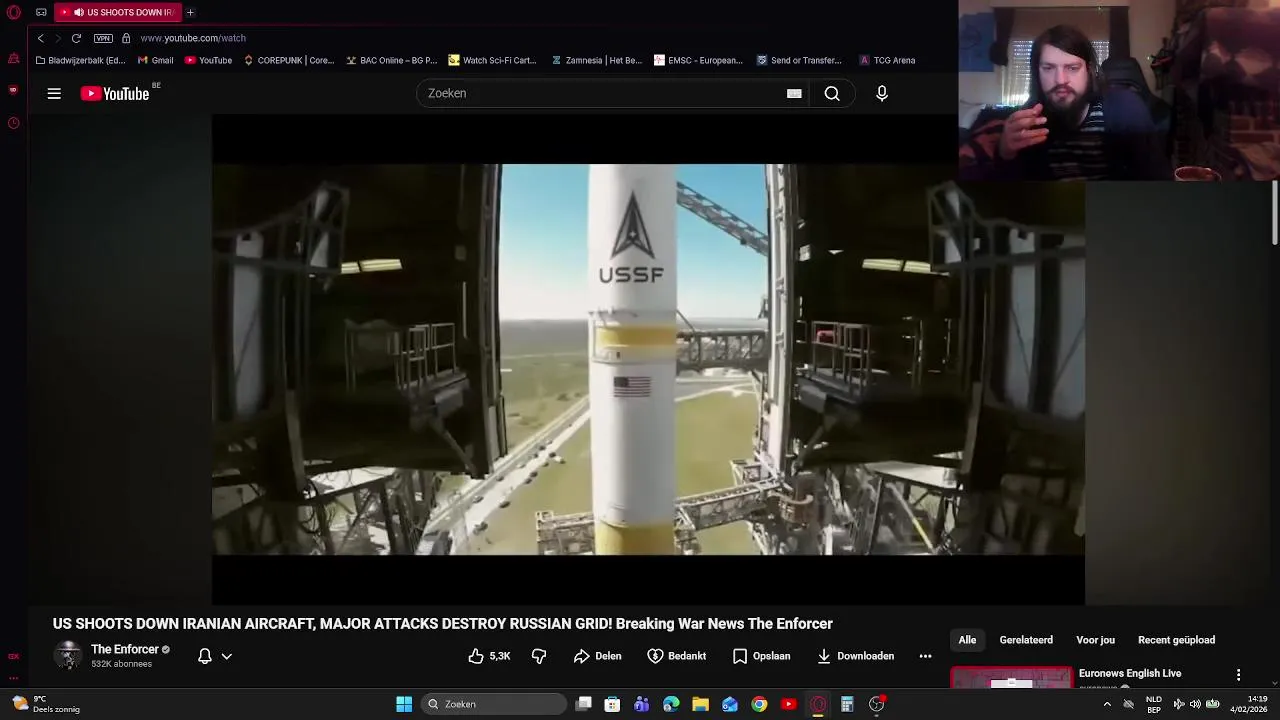The width and height of the screenshot is (1280, 720).
Task: Open the Send or Transfer bookmark
Action: [x=799, y=60]
